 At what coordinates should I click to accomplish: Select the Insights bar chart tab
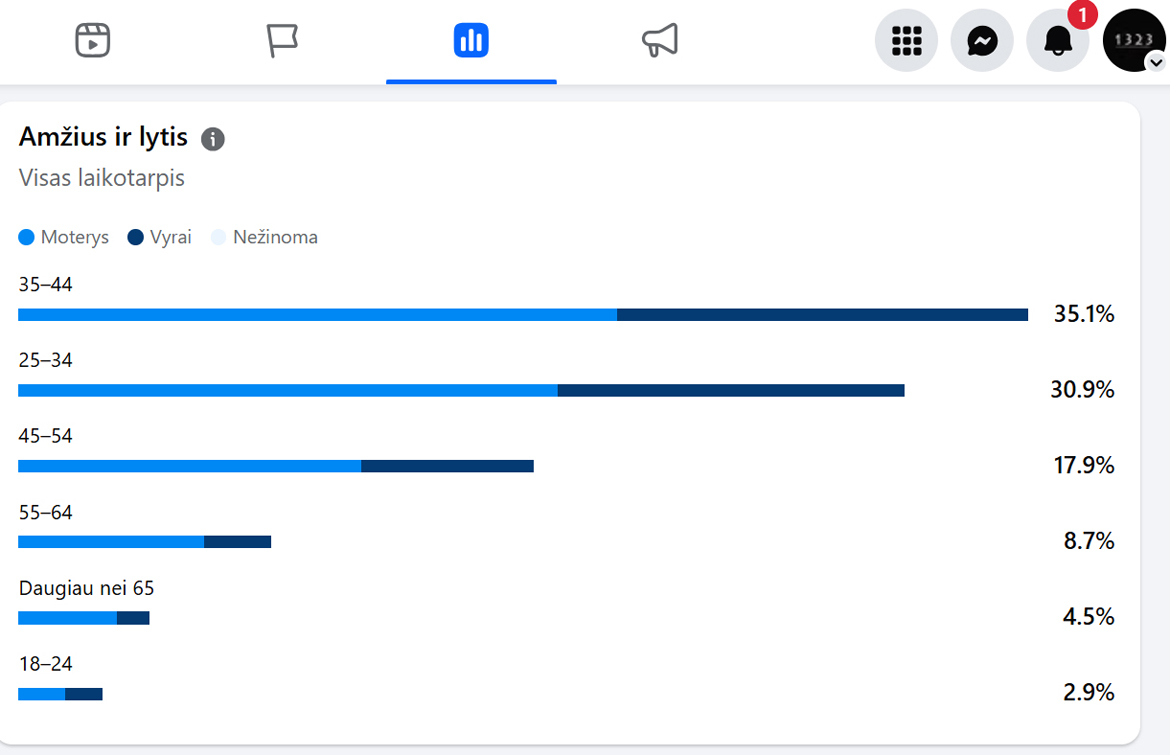point(471,40)
